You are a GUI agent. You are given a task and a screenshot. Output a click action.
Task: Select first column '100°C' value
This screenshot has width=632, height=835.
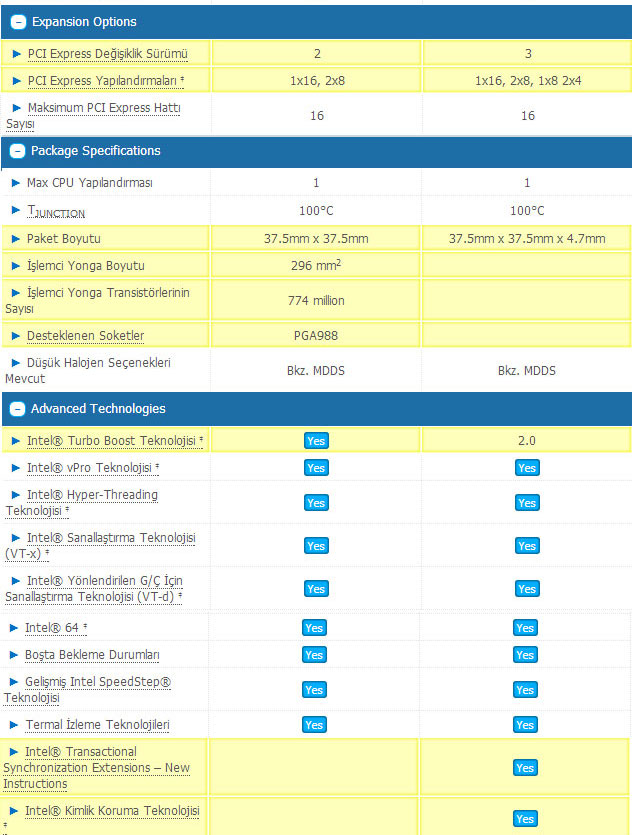pos(316,211)
